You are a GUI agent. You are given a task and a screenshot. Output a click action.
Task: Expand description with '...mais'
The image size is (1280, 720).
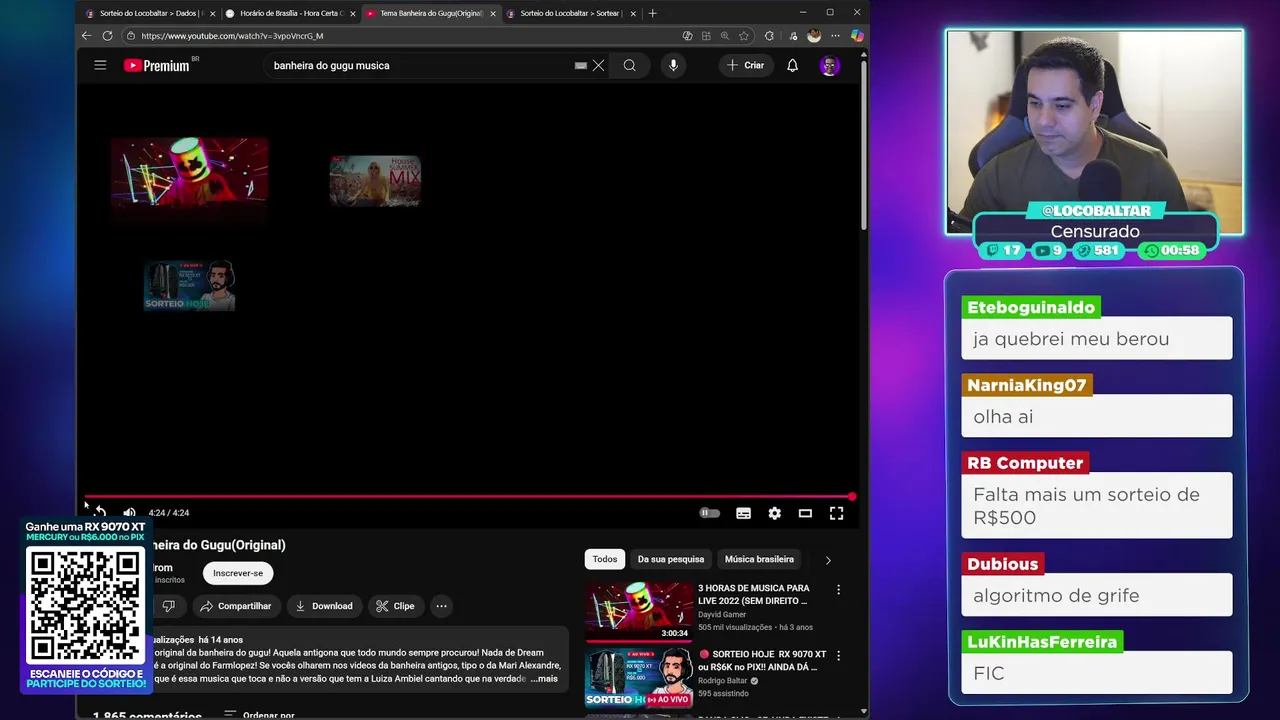click(x=544, y=679)
